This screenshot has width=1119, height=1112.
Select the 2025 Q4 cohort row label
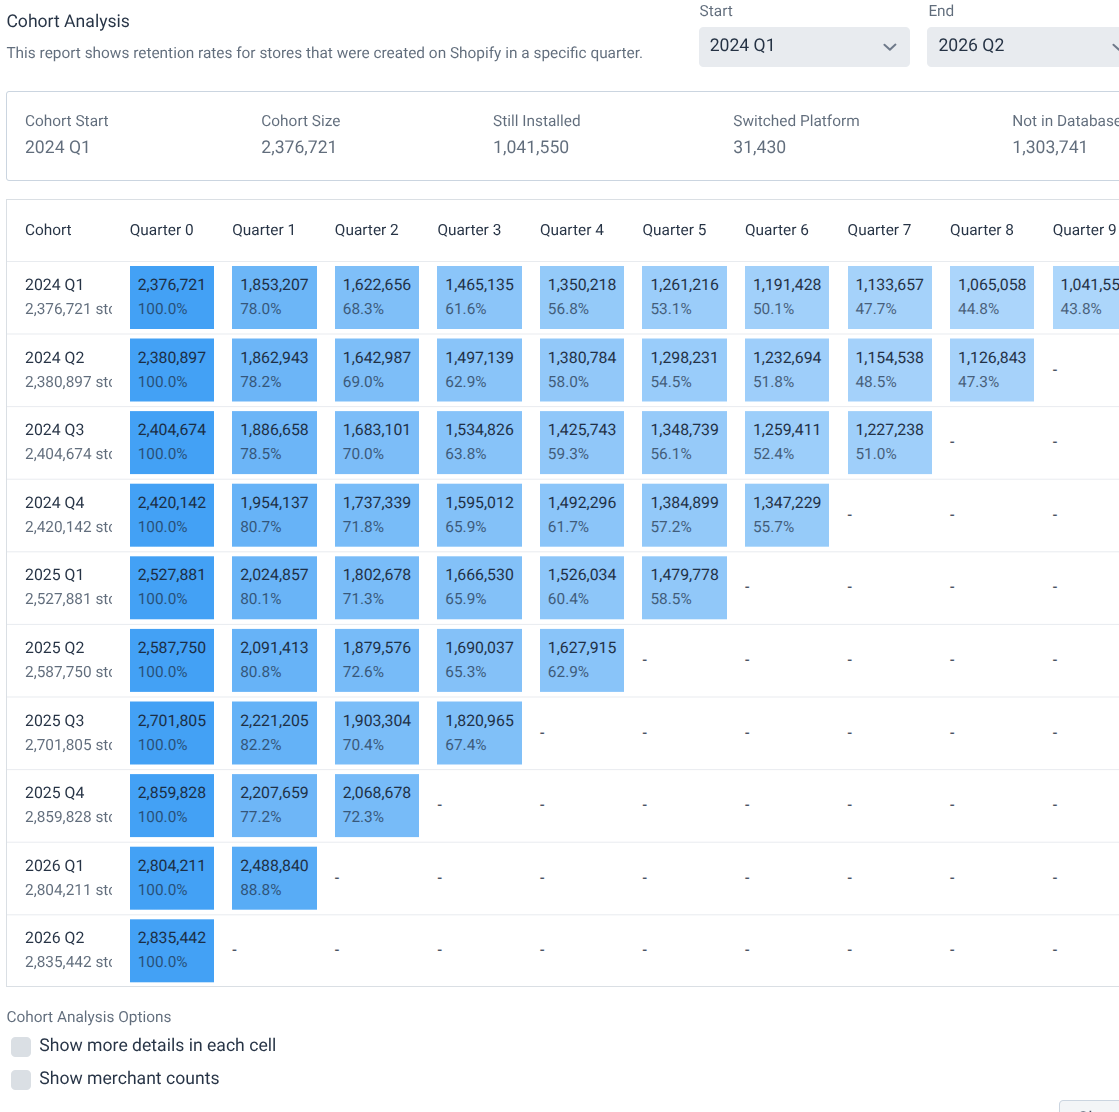[x=54, y=792]
